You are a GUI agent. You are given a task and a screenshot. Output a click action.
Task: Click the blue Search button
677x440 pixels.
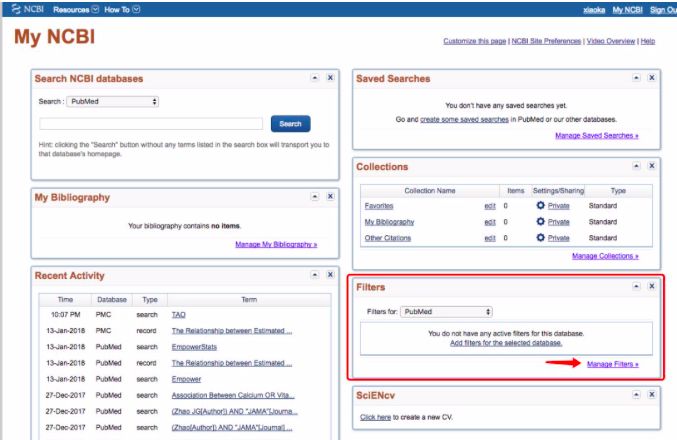pos(291,124)
